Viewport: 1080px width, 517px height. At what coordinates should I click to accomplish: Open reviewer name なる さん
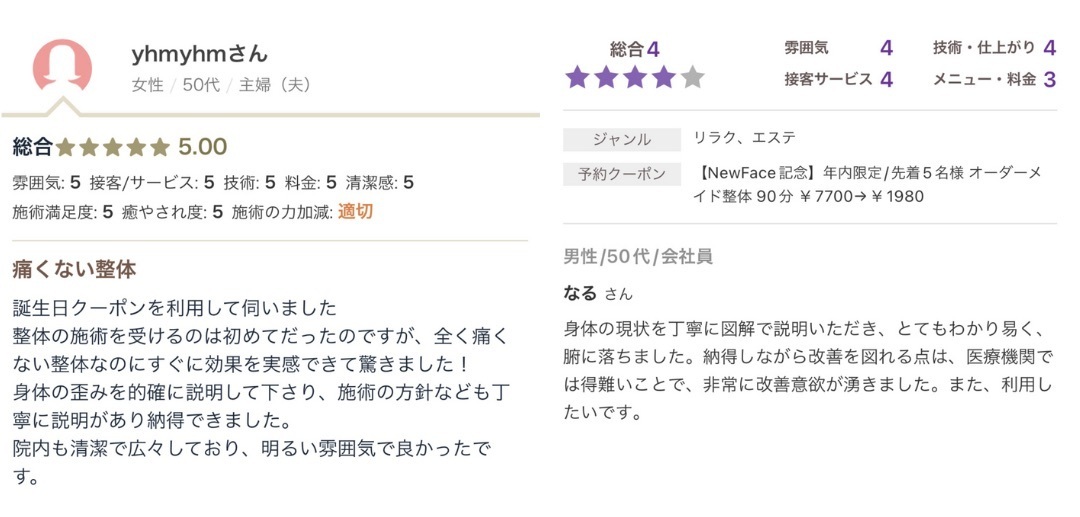pyautogui.click(x=598, y=293)
